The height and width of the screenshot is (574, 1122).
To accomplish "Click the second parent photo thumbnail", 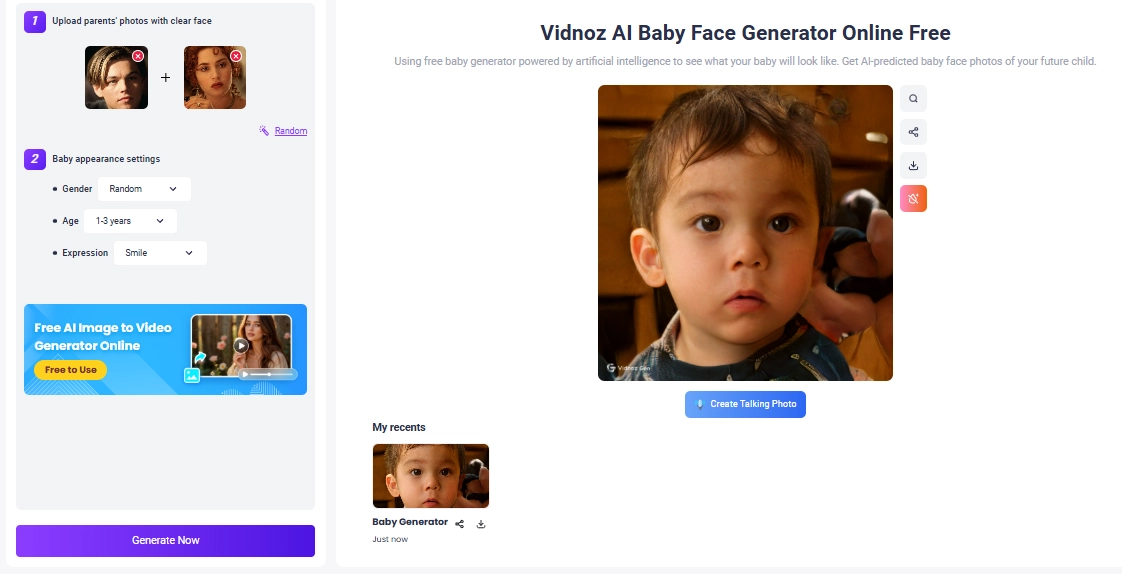I will [x=215, y=77].
